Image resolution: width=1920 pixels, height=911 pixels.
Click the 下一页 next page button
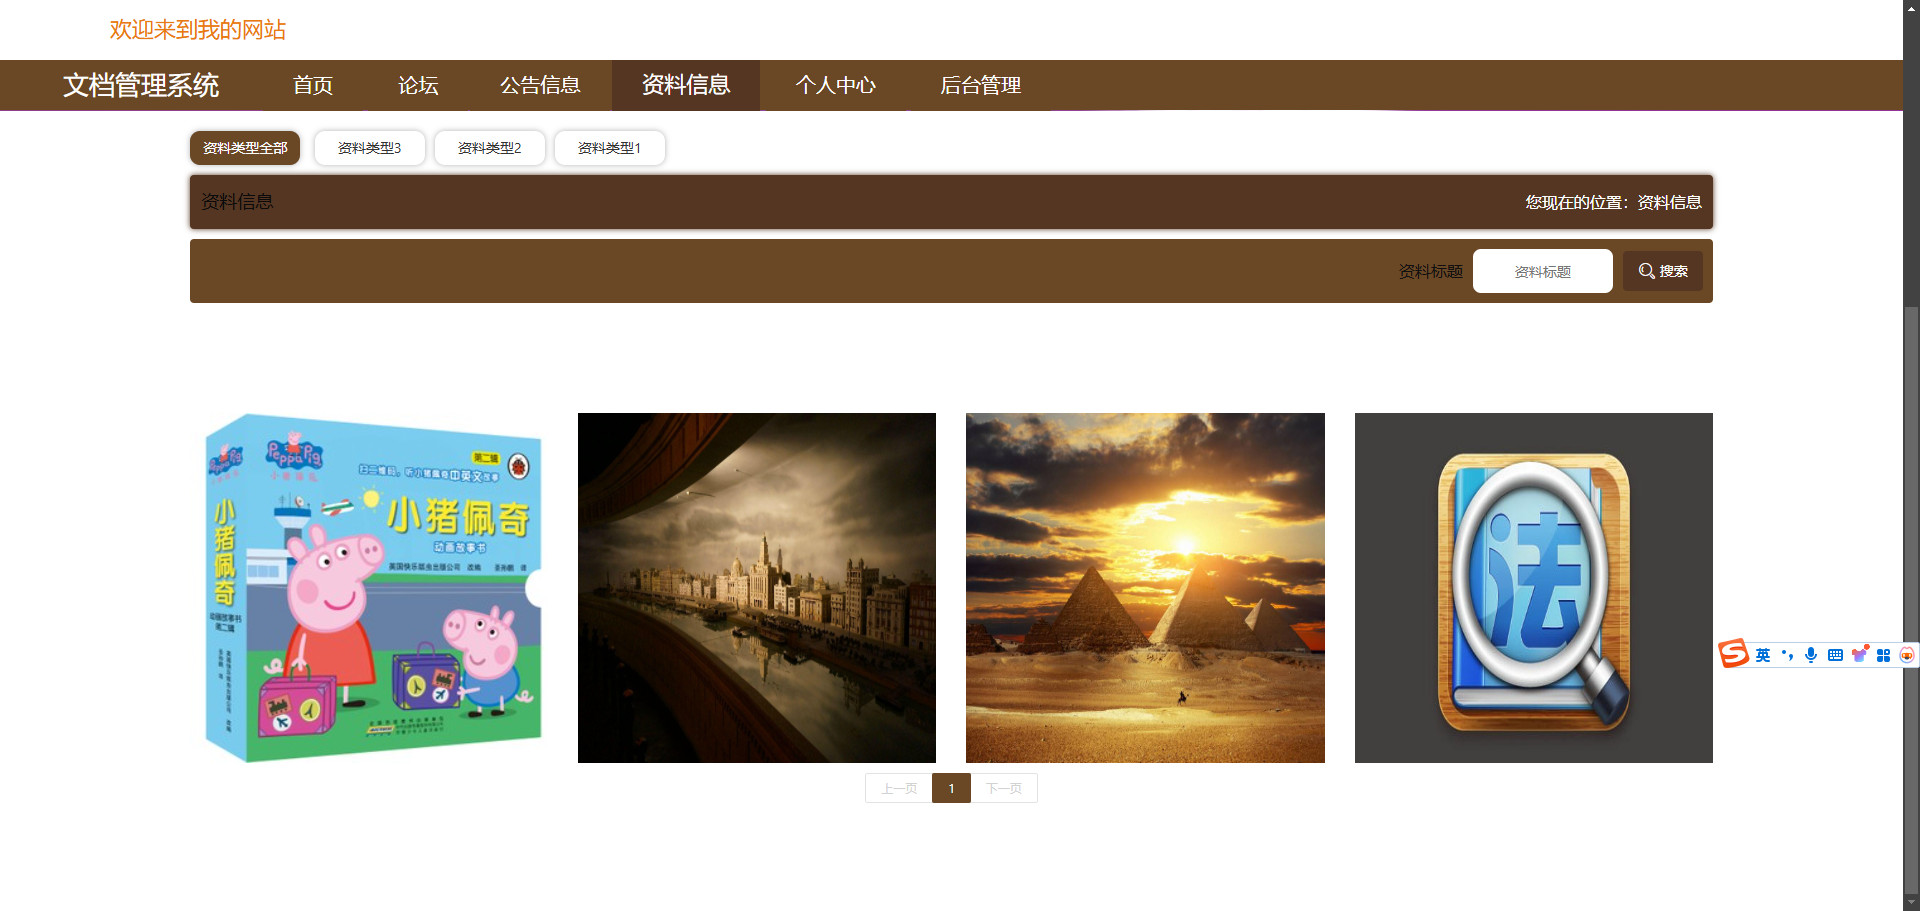tap(1004, 788)
